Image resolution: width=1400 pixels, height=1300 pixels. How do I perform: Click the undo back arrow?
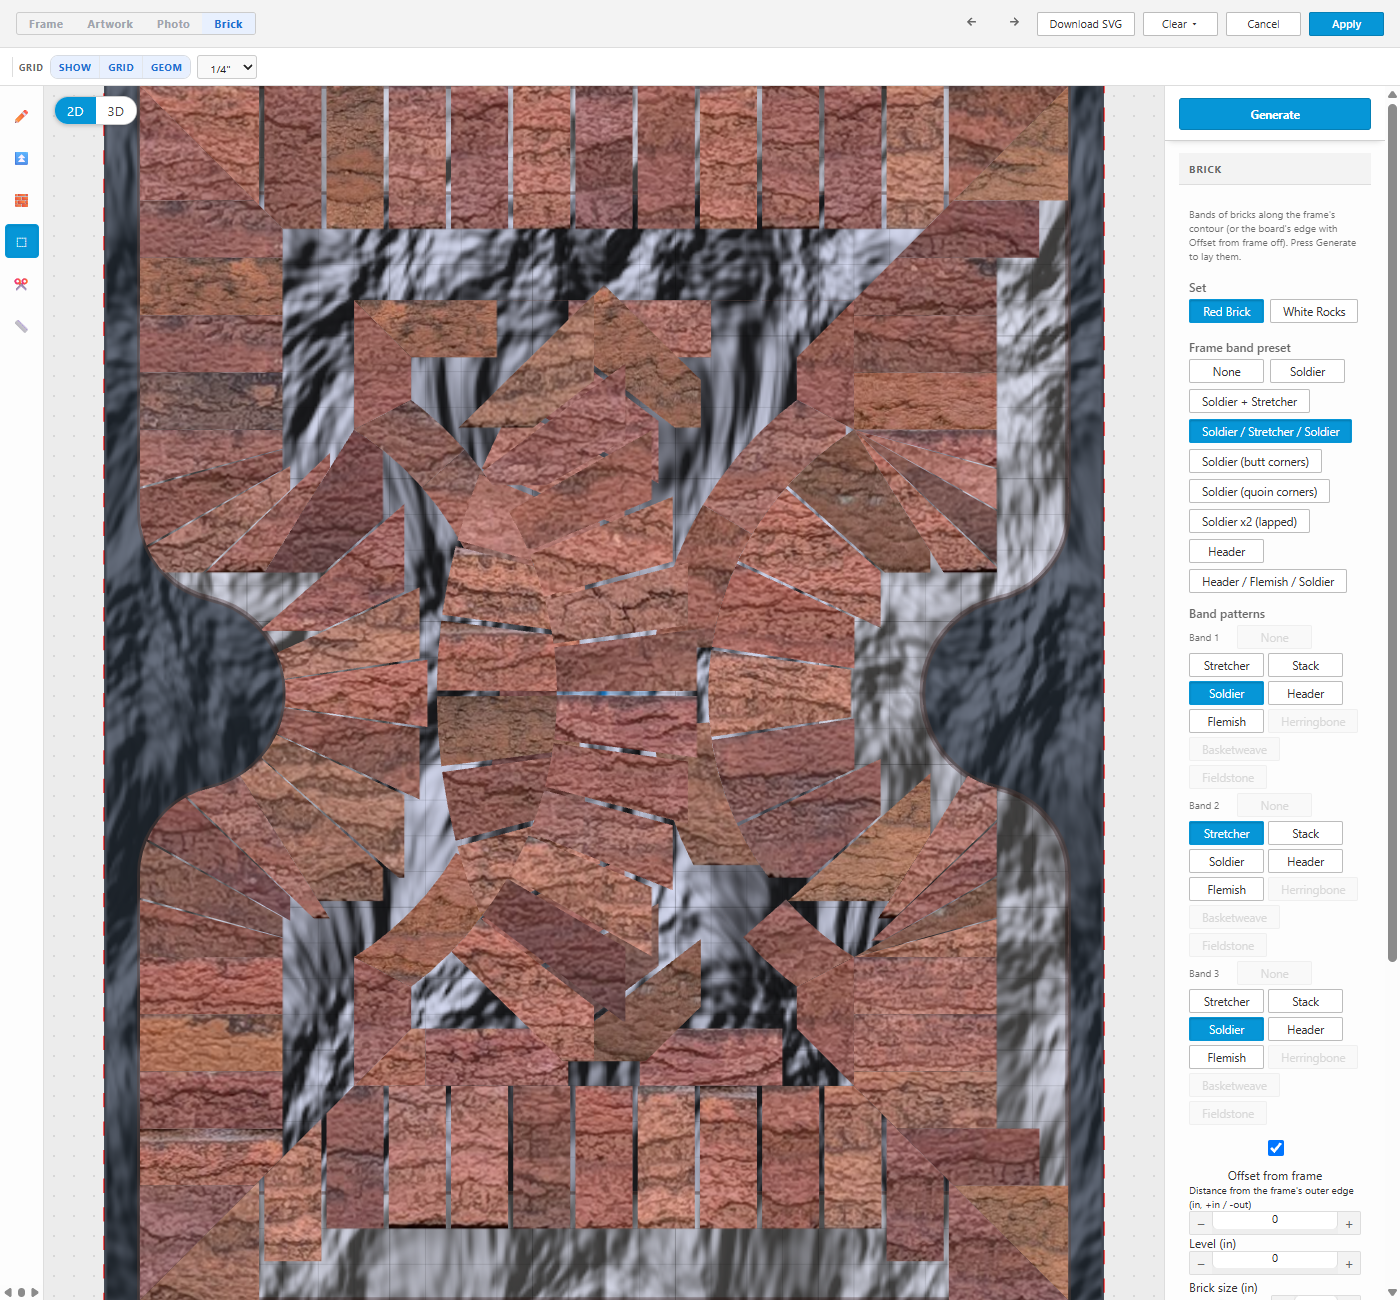[x=971, y=22]
